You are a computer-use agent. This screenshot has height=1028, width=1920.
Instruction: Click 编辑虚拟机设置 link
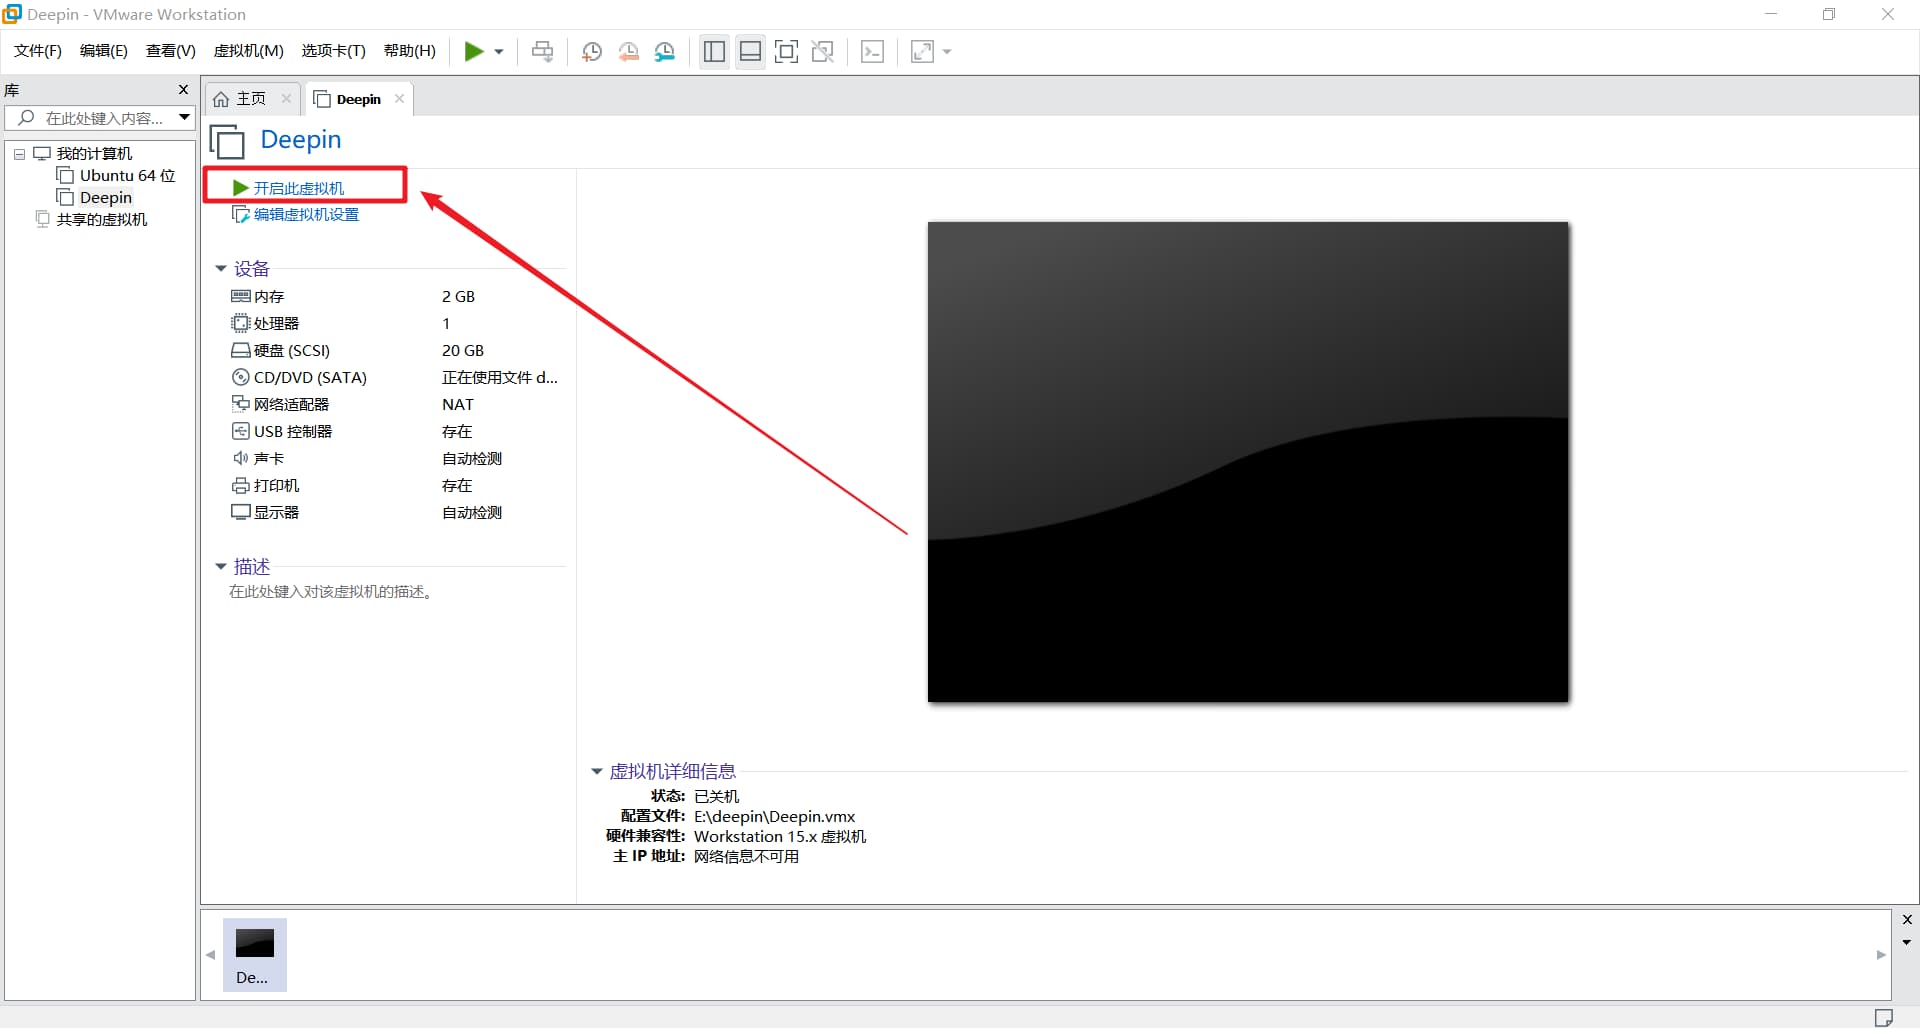[x=295, y=214]
